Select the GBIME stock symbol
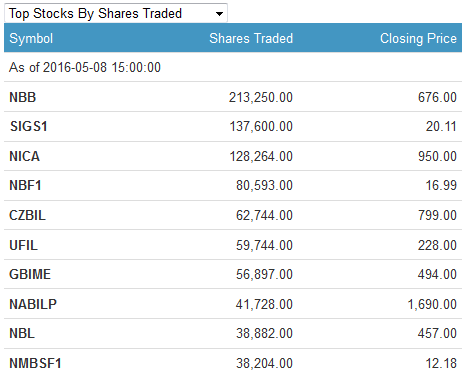Screen dimensions: 474x374 click(30, 274)
